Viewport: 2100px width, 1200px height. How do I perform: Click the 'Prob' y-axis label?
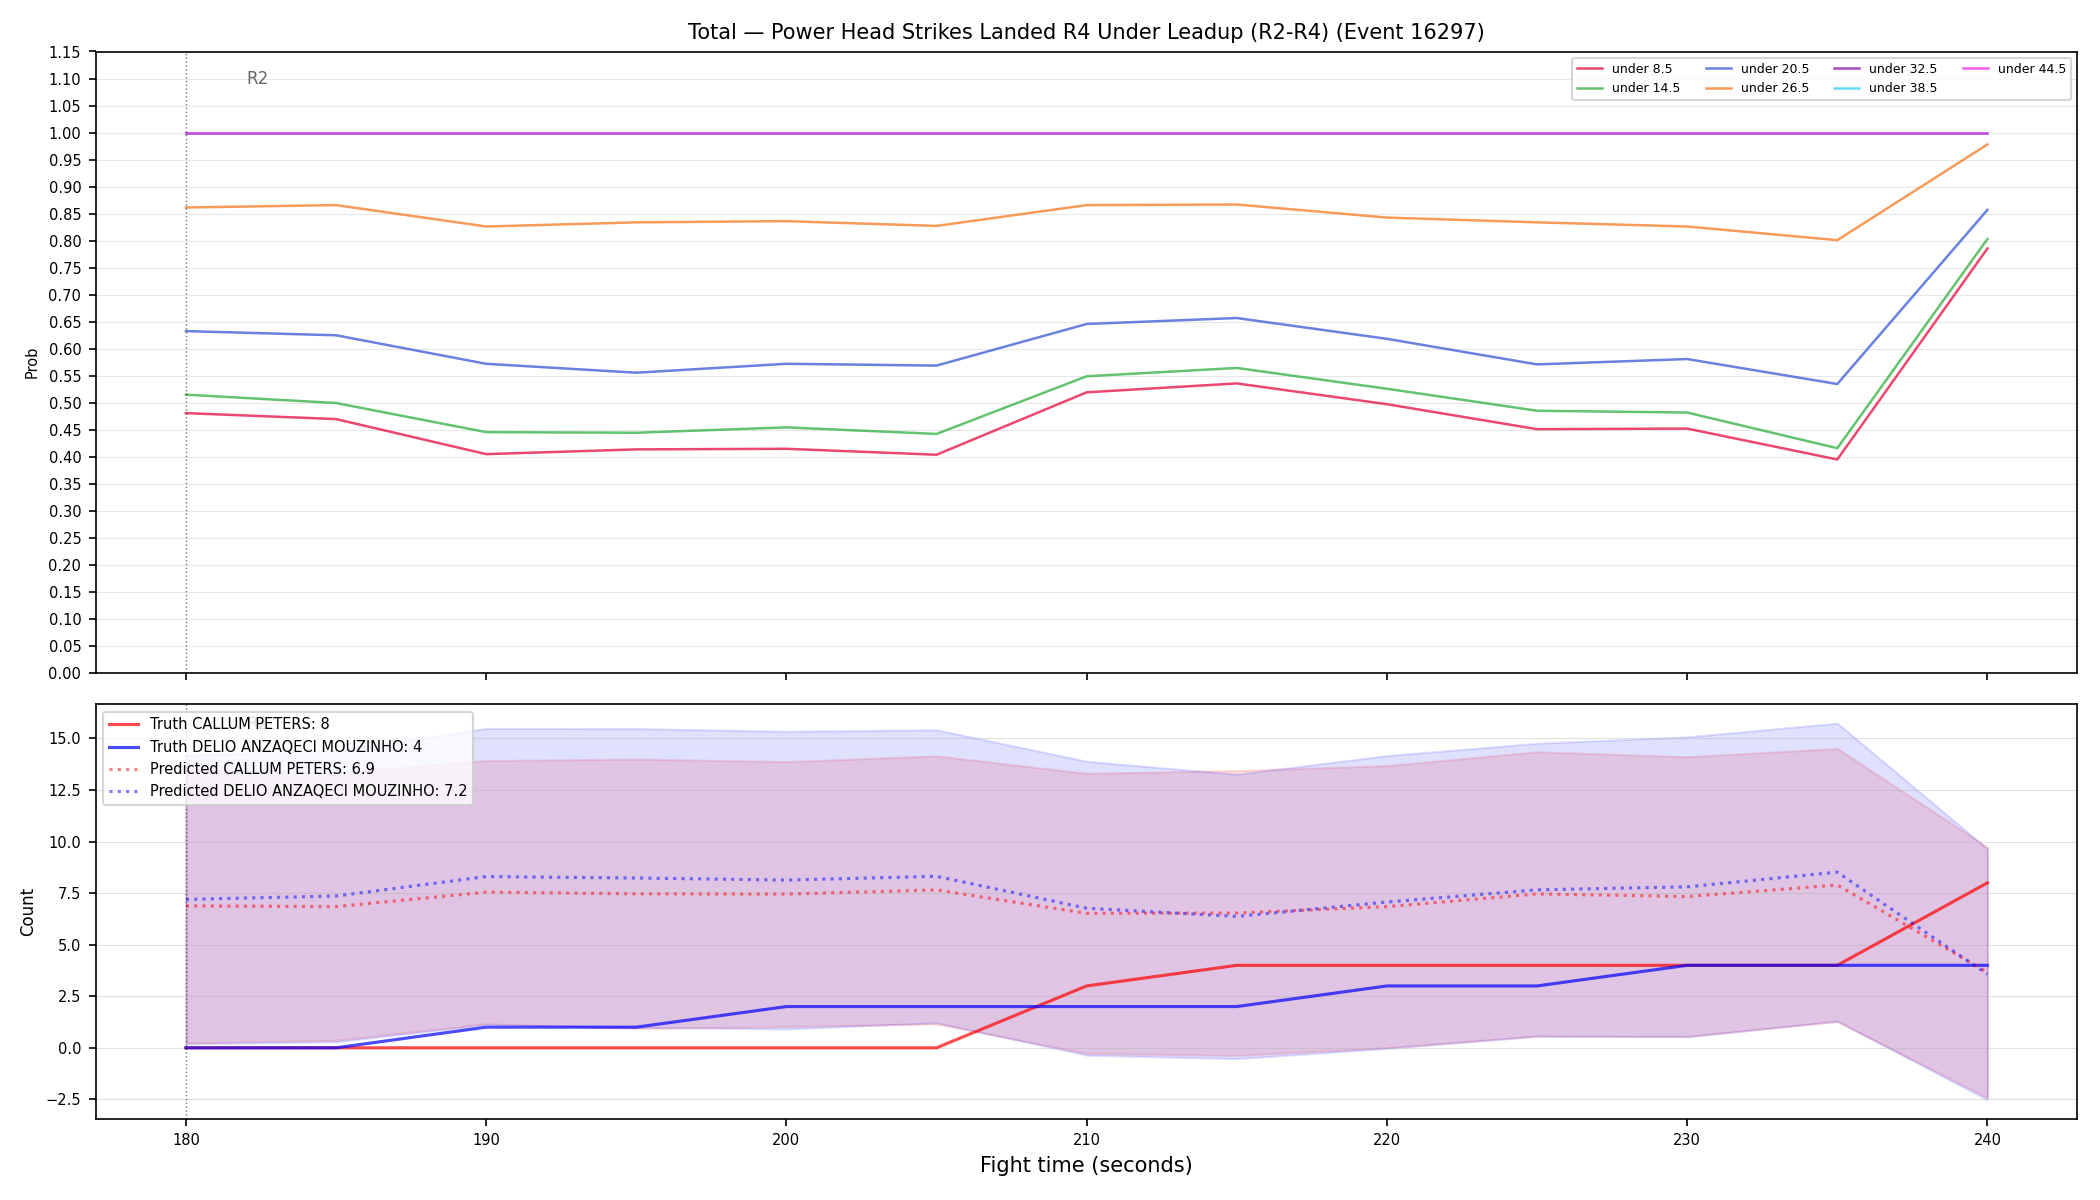[x=31, y=363]
